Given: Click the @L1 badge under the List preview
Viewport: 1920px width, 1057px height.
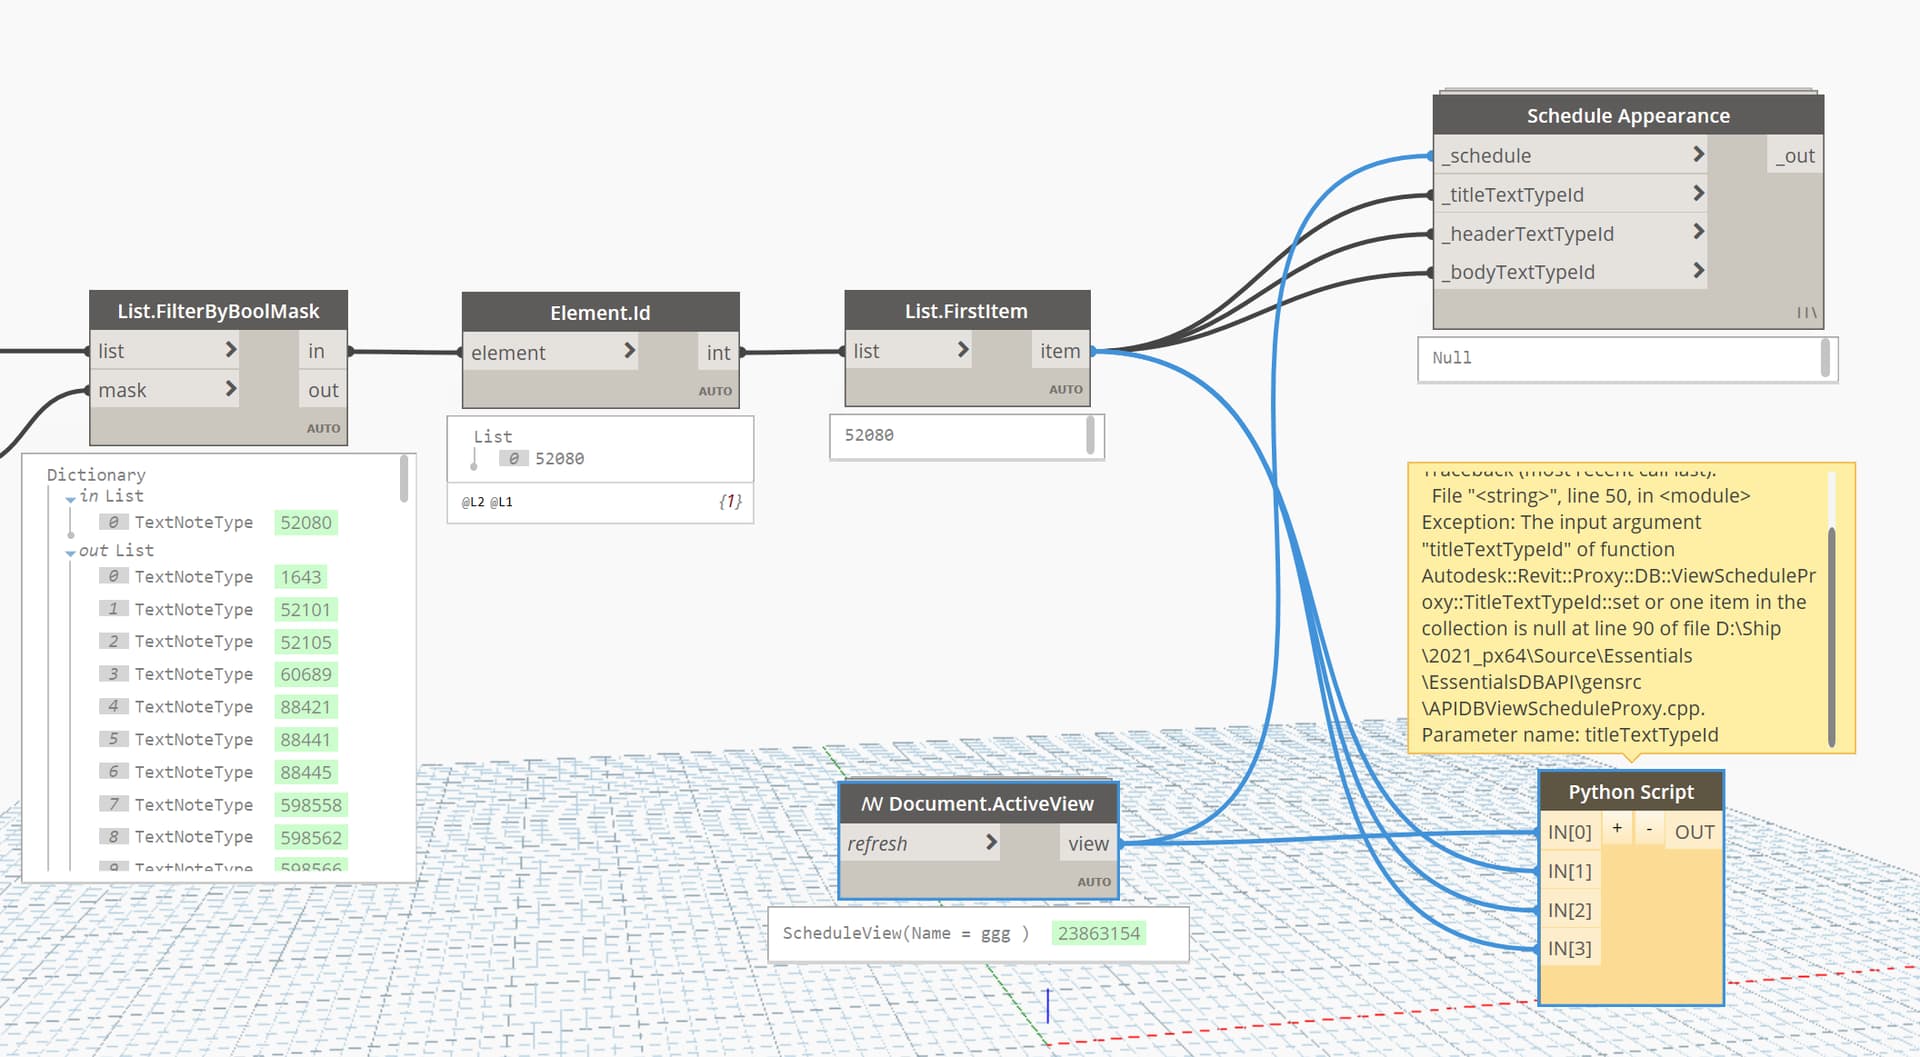Looking at the screenshot, I should pos(503,501).
